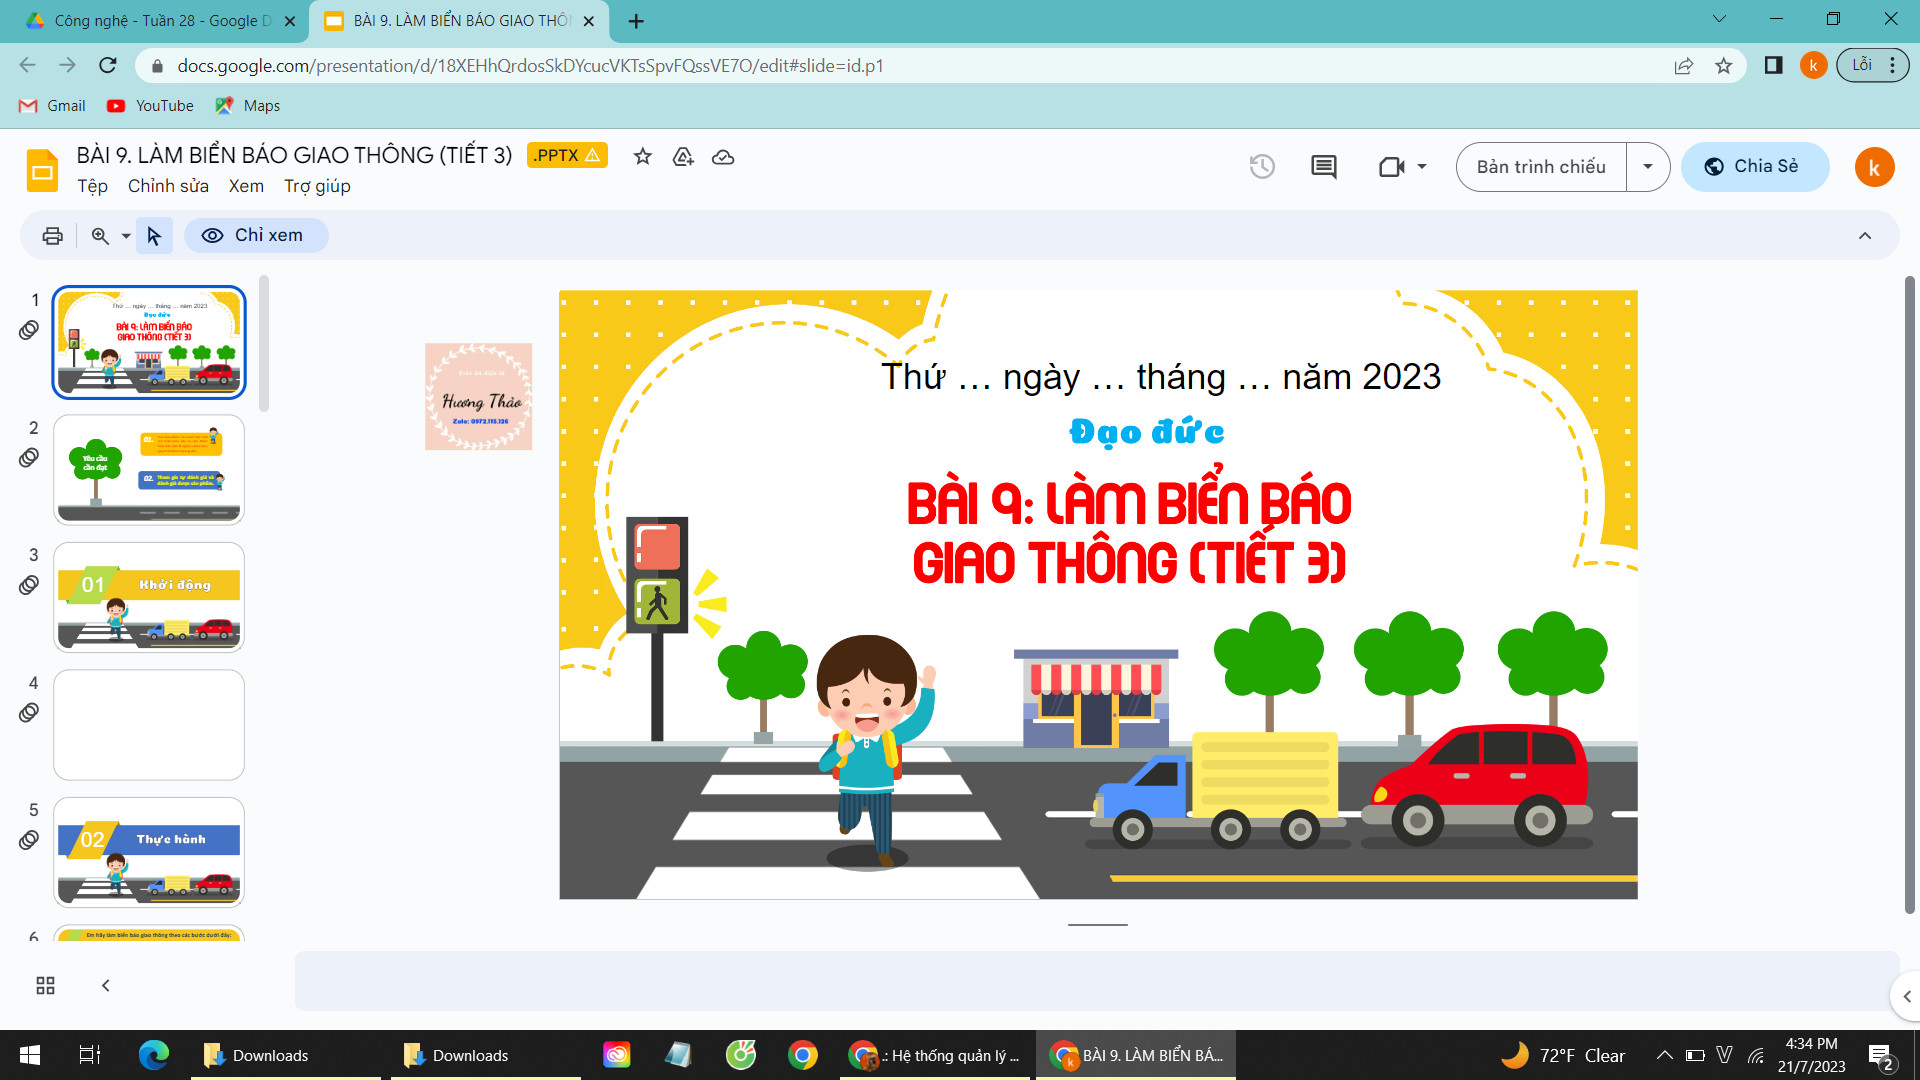Close the BÀI 9 browser tab
This screenshot has width=1920, height=1080.
(588, 21)
